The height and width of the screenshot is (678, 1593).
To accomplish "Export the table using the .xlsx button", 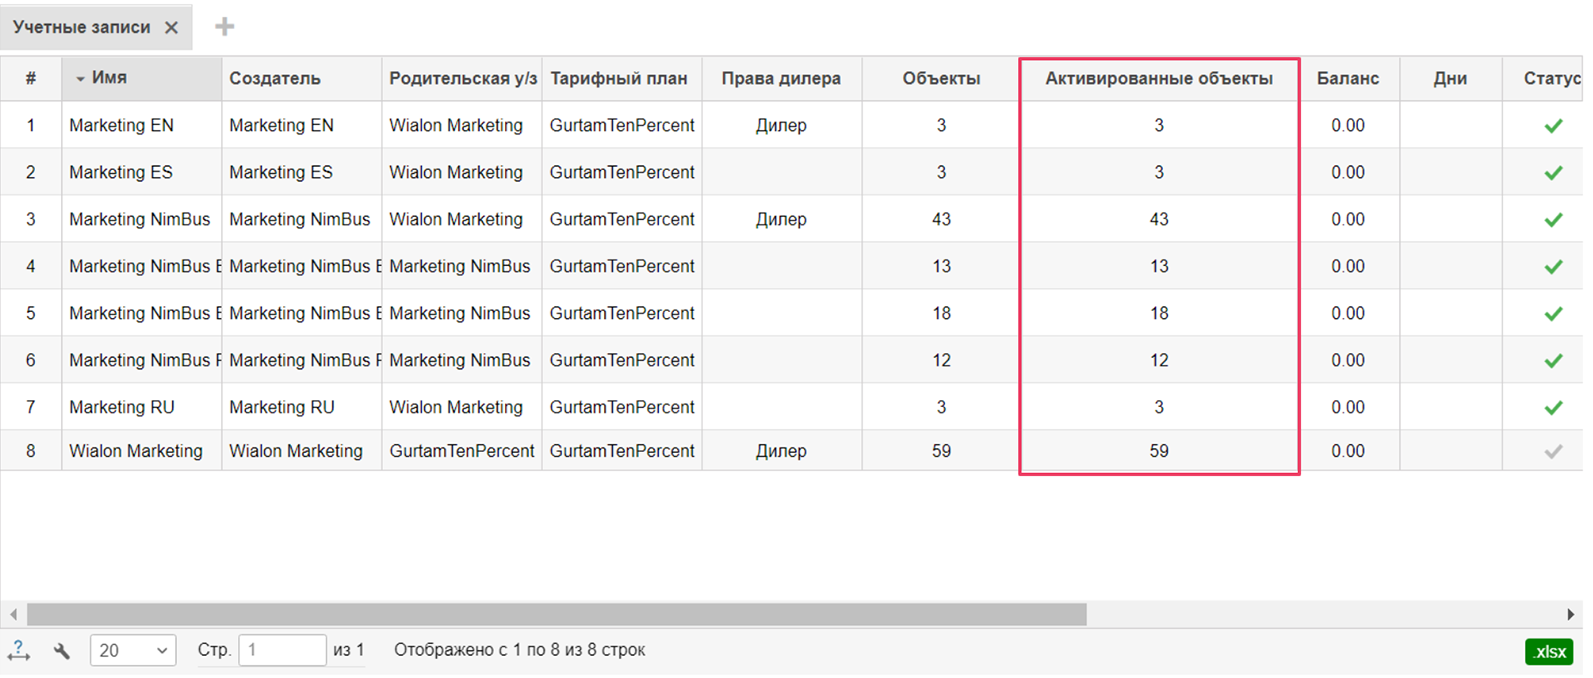I will (x=1549, y=651).
